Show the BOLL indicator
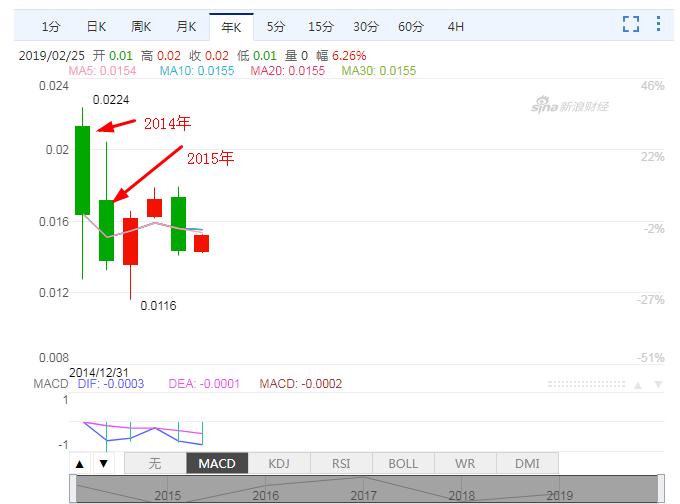 click(403, 463)
